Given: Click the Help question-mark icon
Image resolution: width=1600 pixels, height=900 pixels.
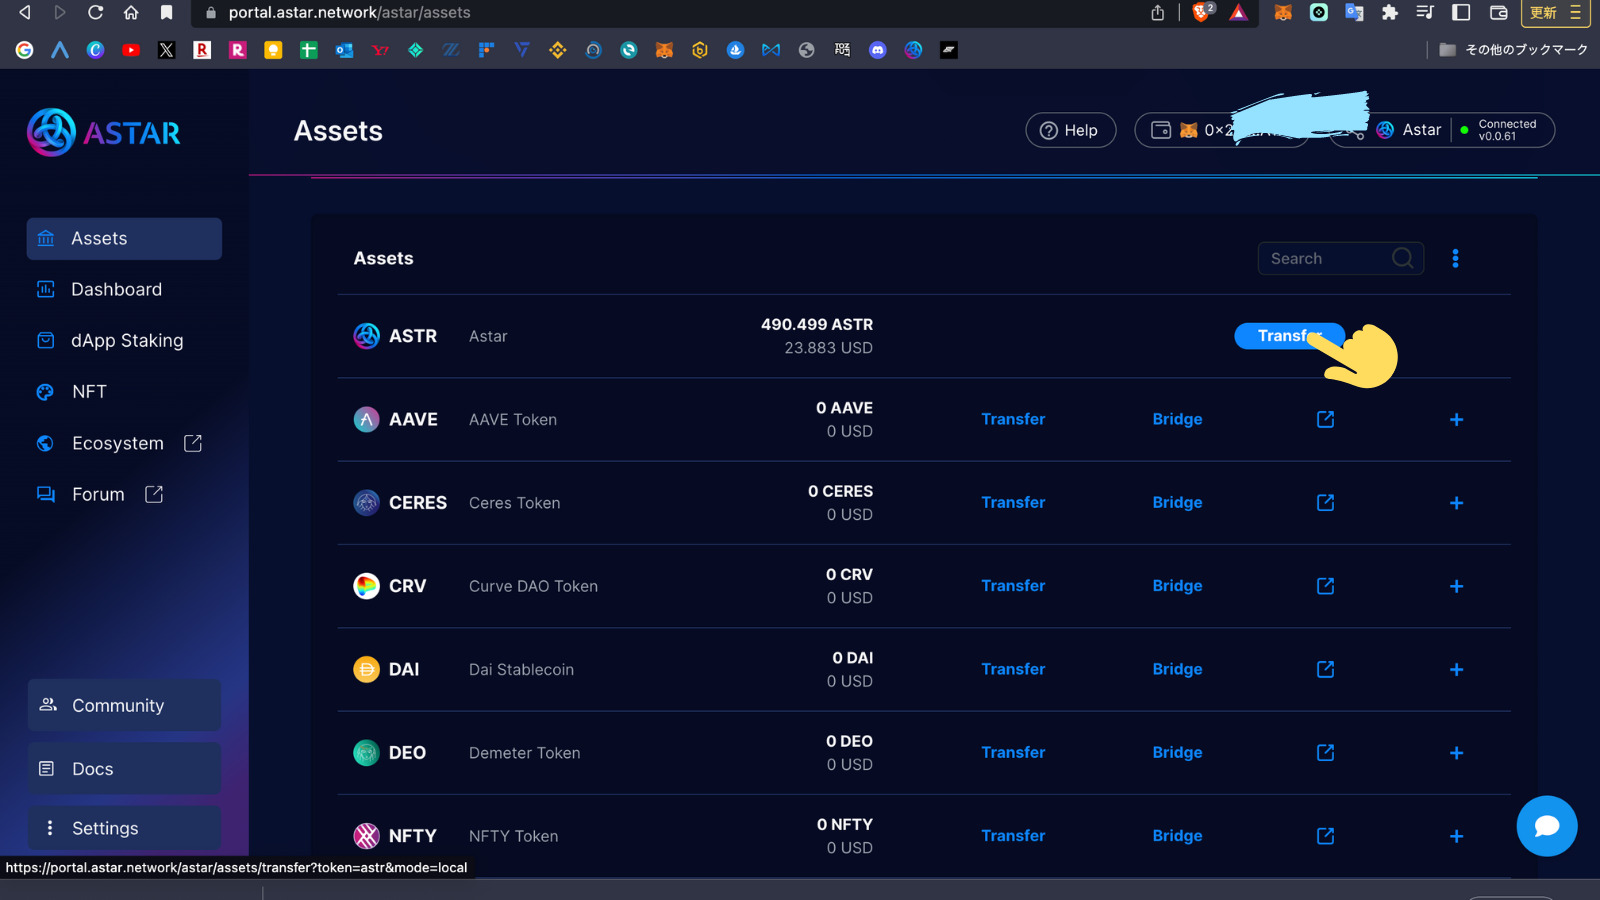Looking at the screenshot, I should click(x=1048, y=130).
